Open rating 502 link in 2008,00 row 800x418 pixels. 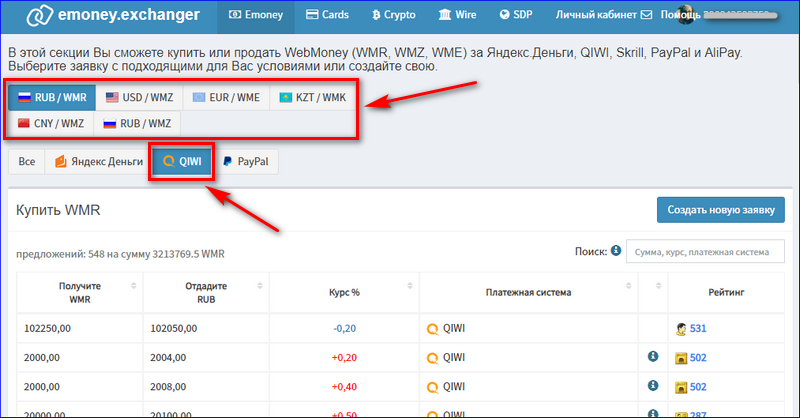pyautogui.click(x=698, y=386)
